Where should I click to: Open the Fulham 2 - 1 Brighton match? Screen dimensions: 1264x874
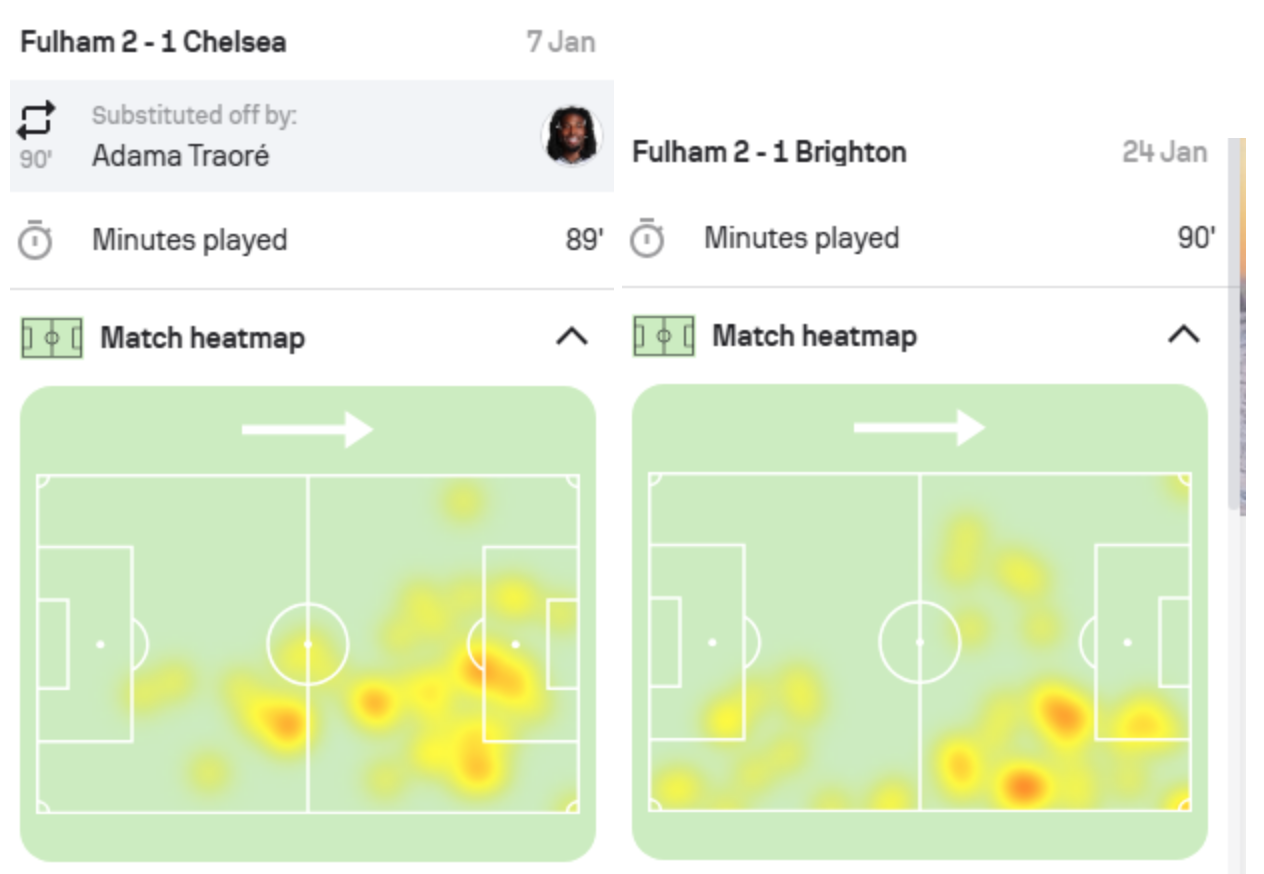coord(769,152)
